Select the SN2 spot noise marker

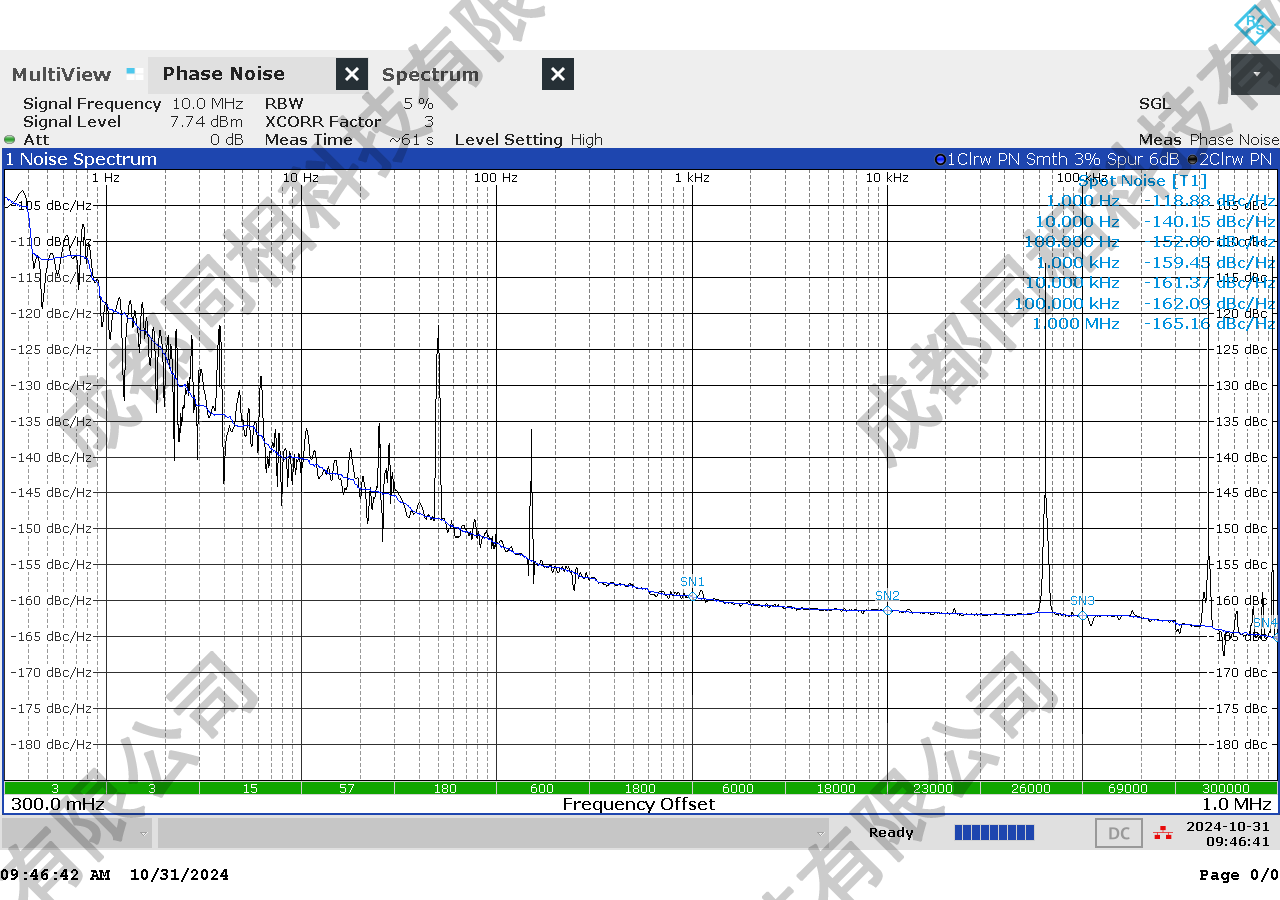coord(887,610)
